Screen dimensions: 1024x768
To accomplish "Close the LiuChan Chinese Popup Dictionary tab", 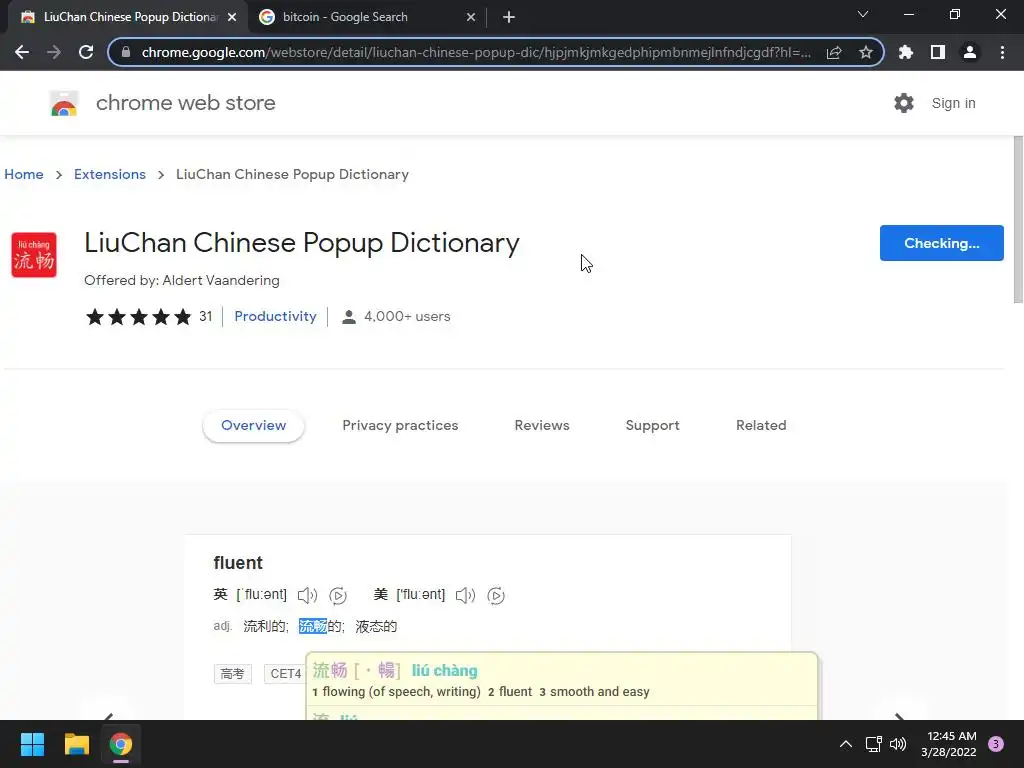I will coord(232,17).
